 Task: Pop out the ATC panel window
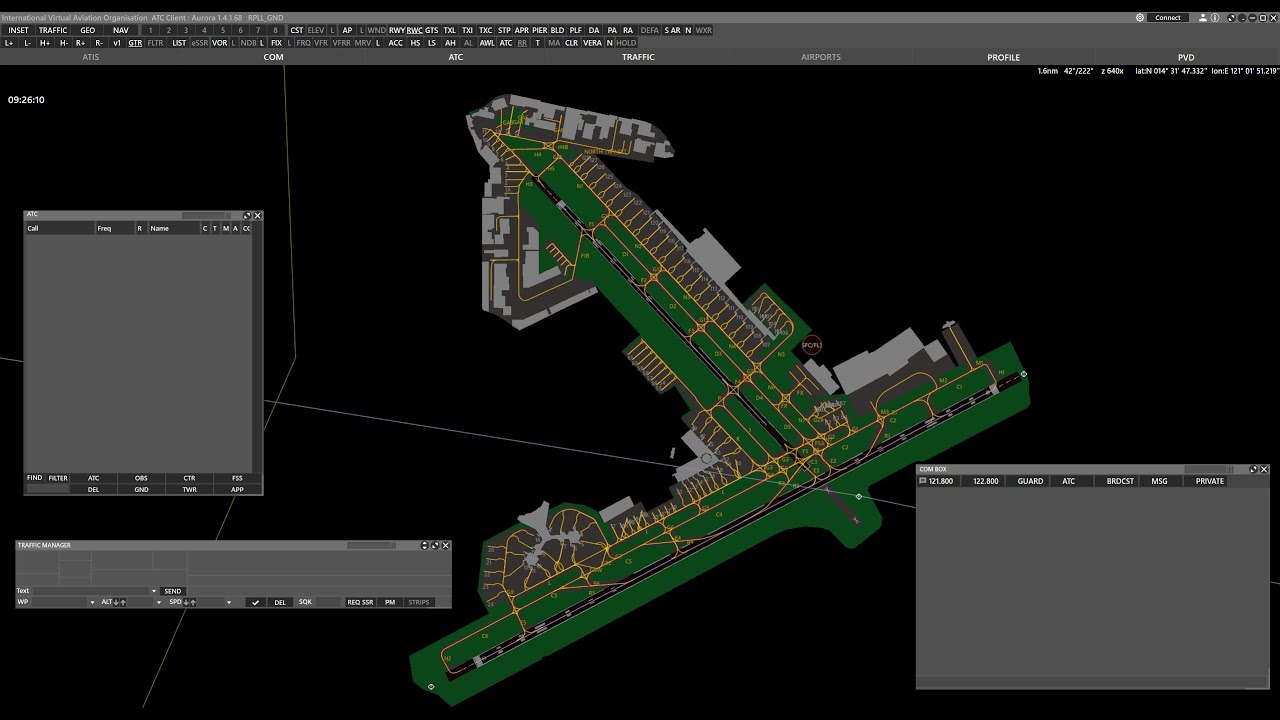click(x=247, y=215)
